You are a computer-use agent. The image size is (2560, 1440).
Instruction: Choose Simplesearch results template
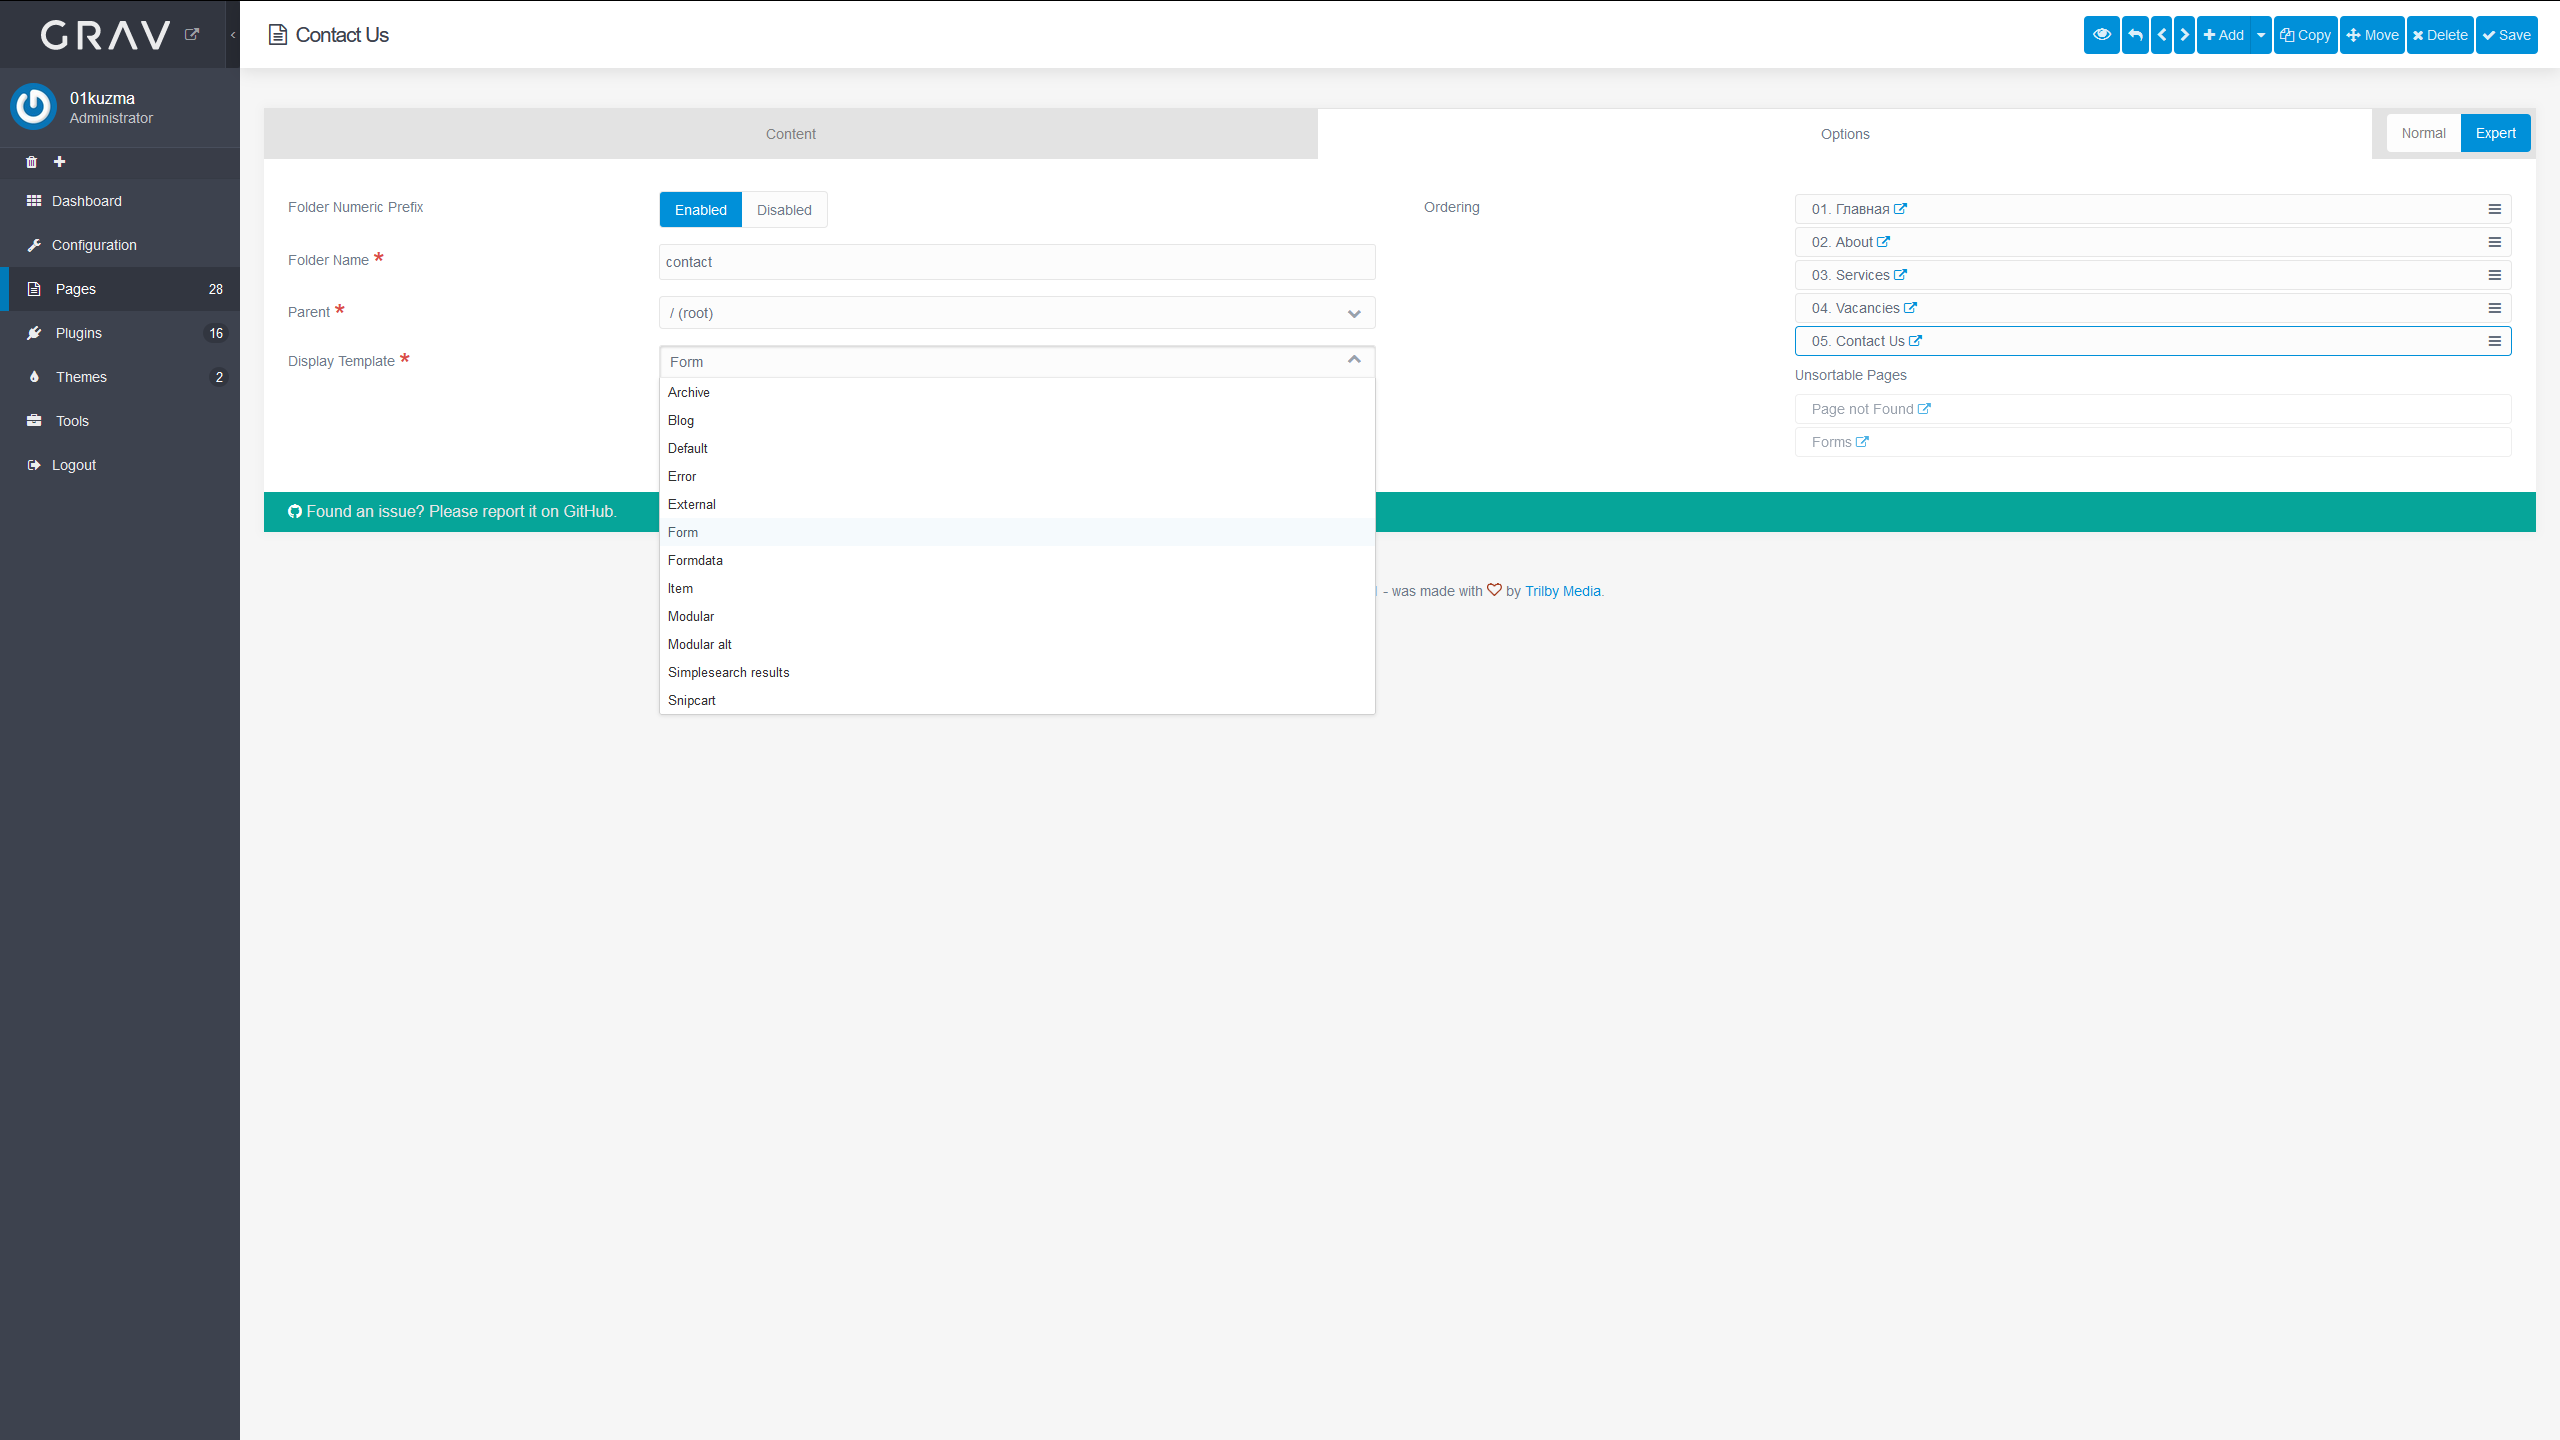point(1017,672)
